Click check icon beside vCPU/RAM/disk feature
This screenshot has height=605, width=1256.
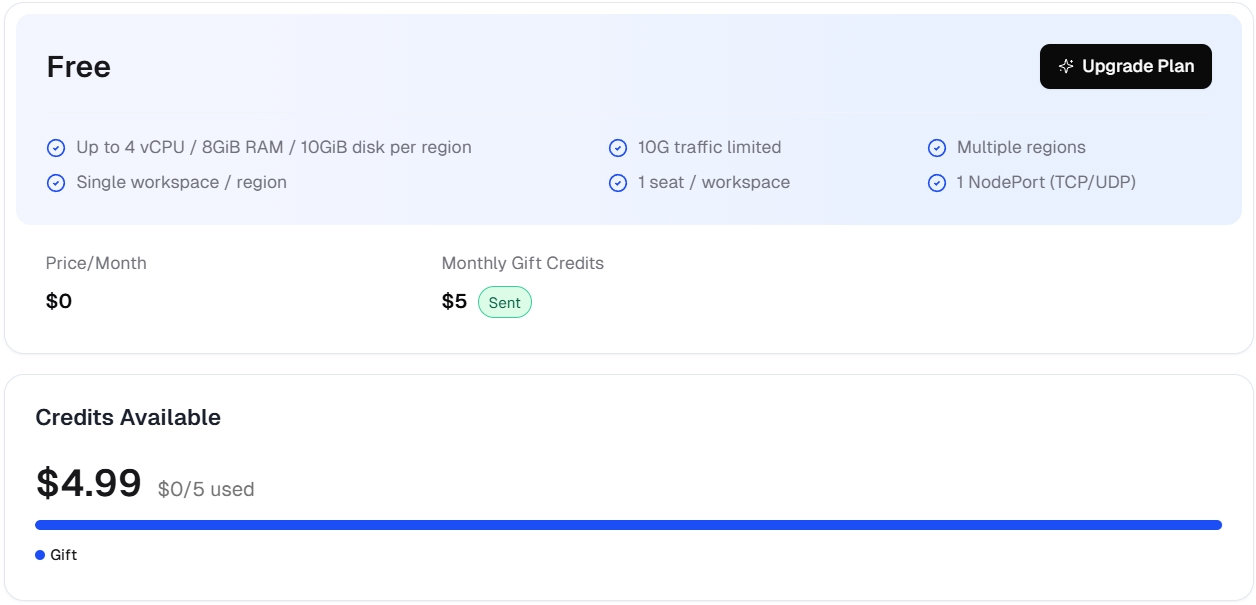[x=56, y=148]
